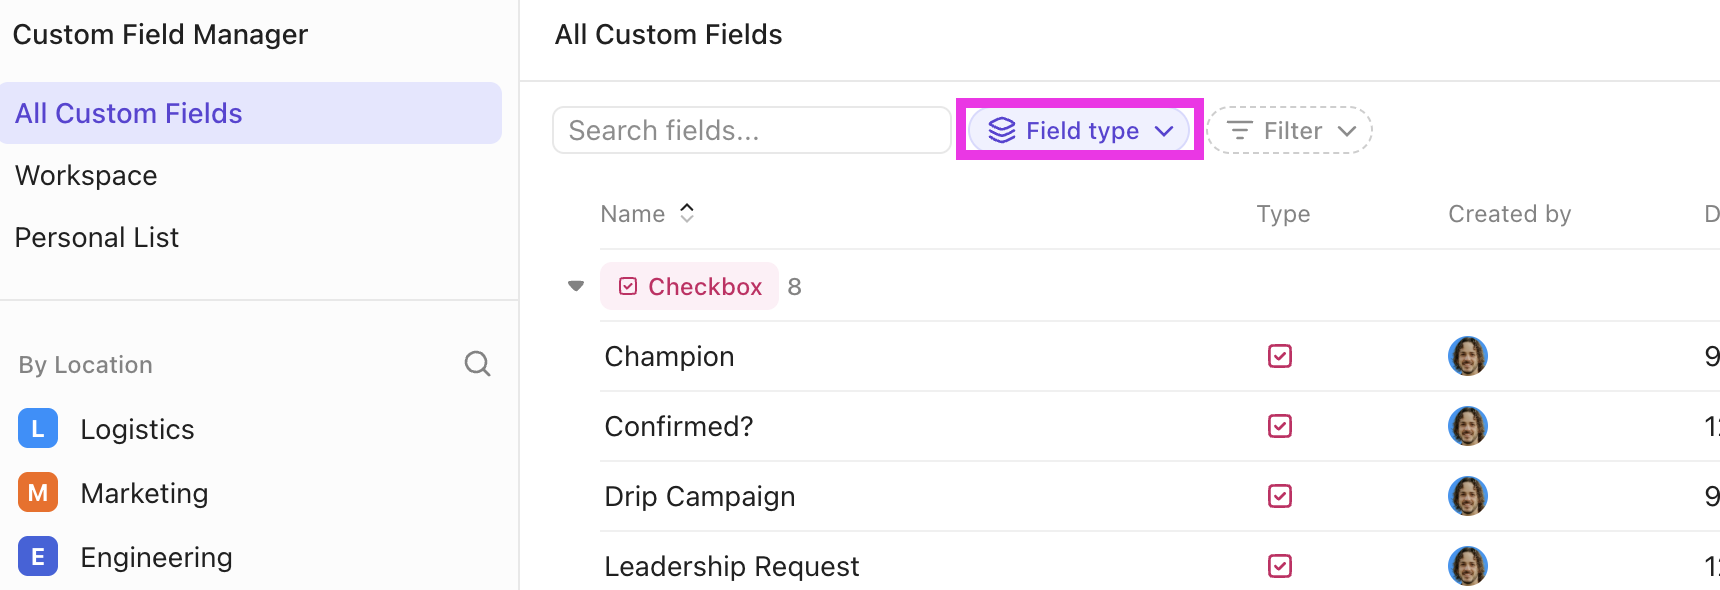This screenshot has height=590, width=1720.
Task: Click the funnel icon in the Filter control
Action: [x=1241, y=130]
